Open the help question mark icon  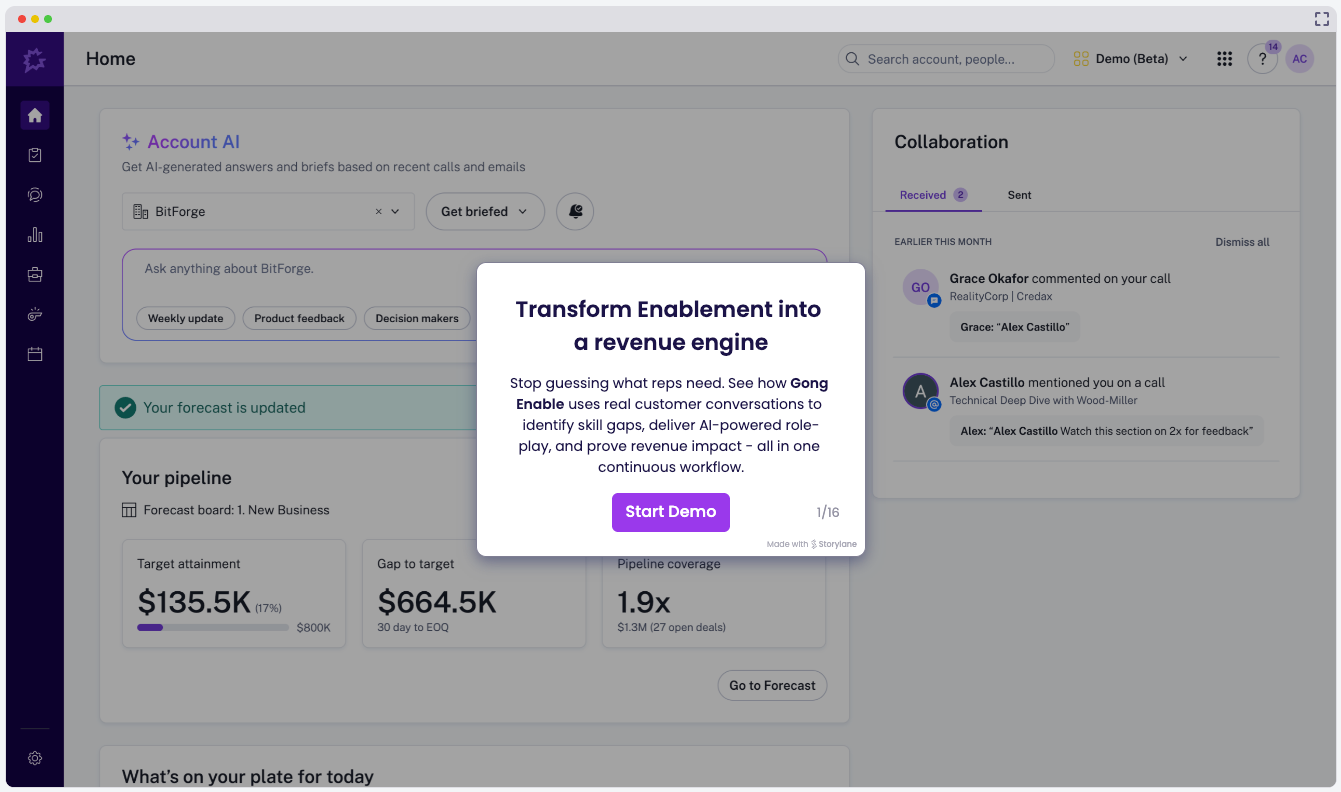[x=1262, y=59]
